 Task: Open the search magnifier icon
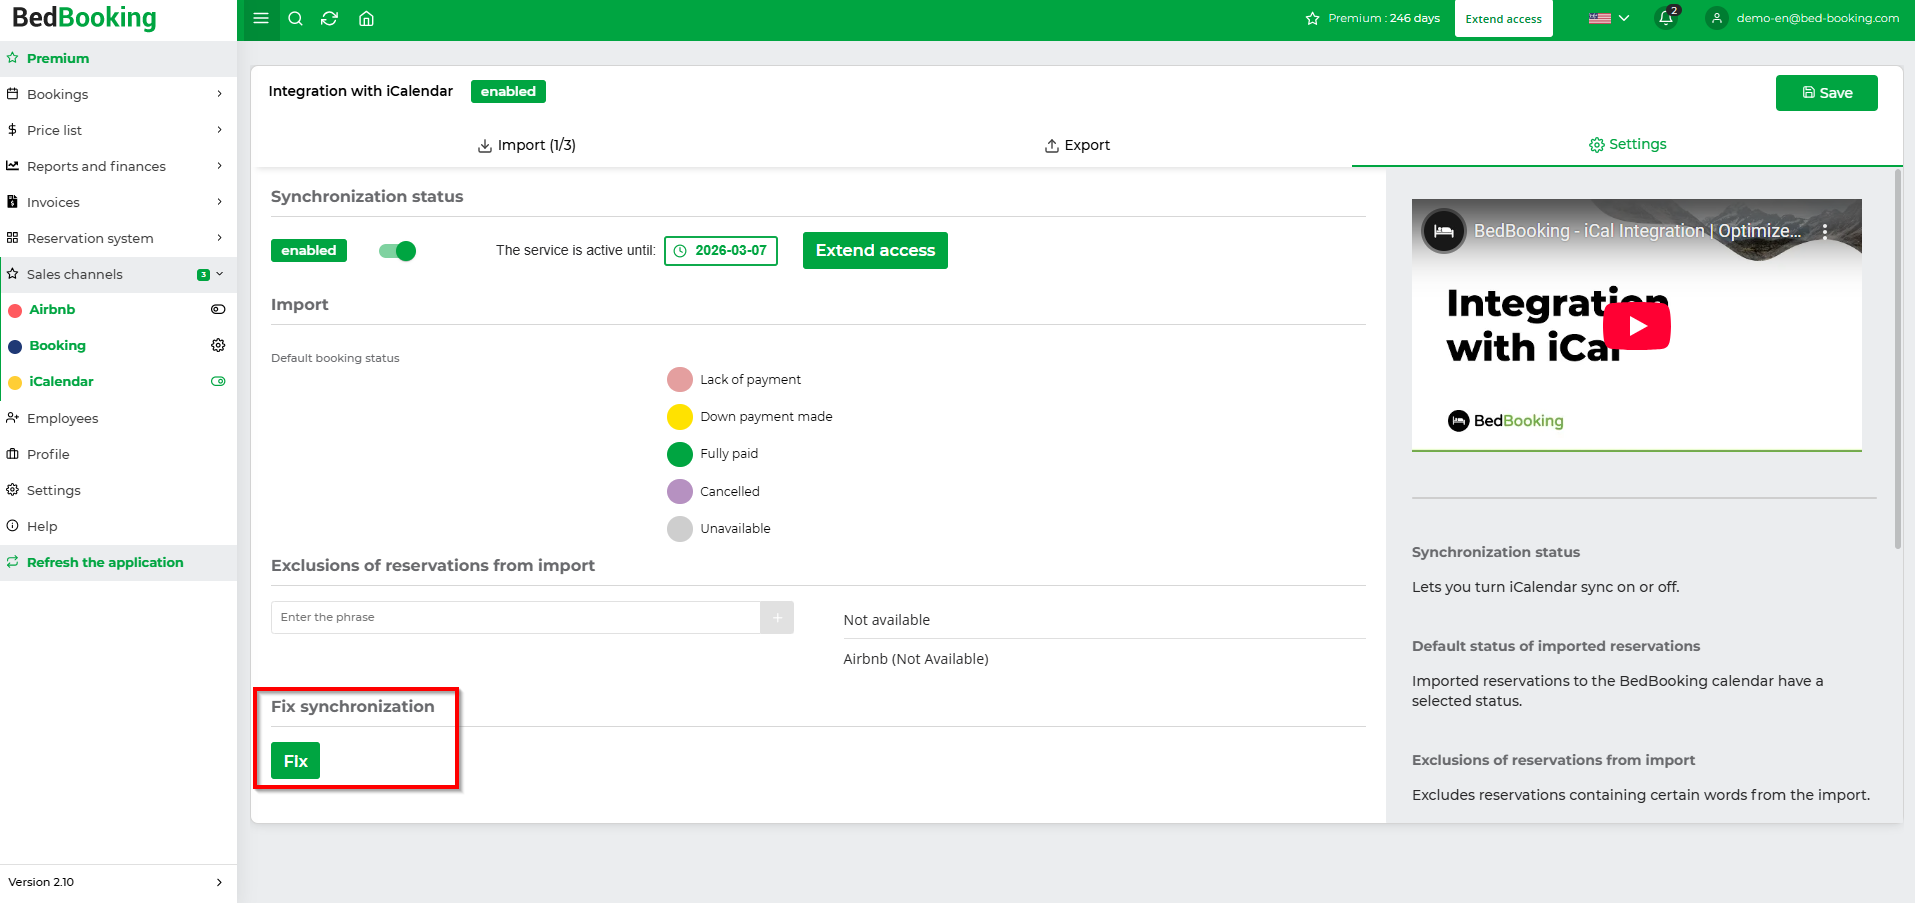pos(295,18)
